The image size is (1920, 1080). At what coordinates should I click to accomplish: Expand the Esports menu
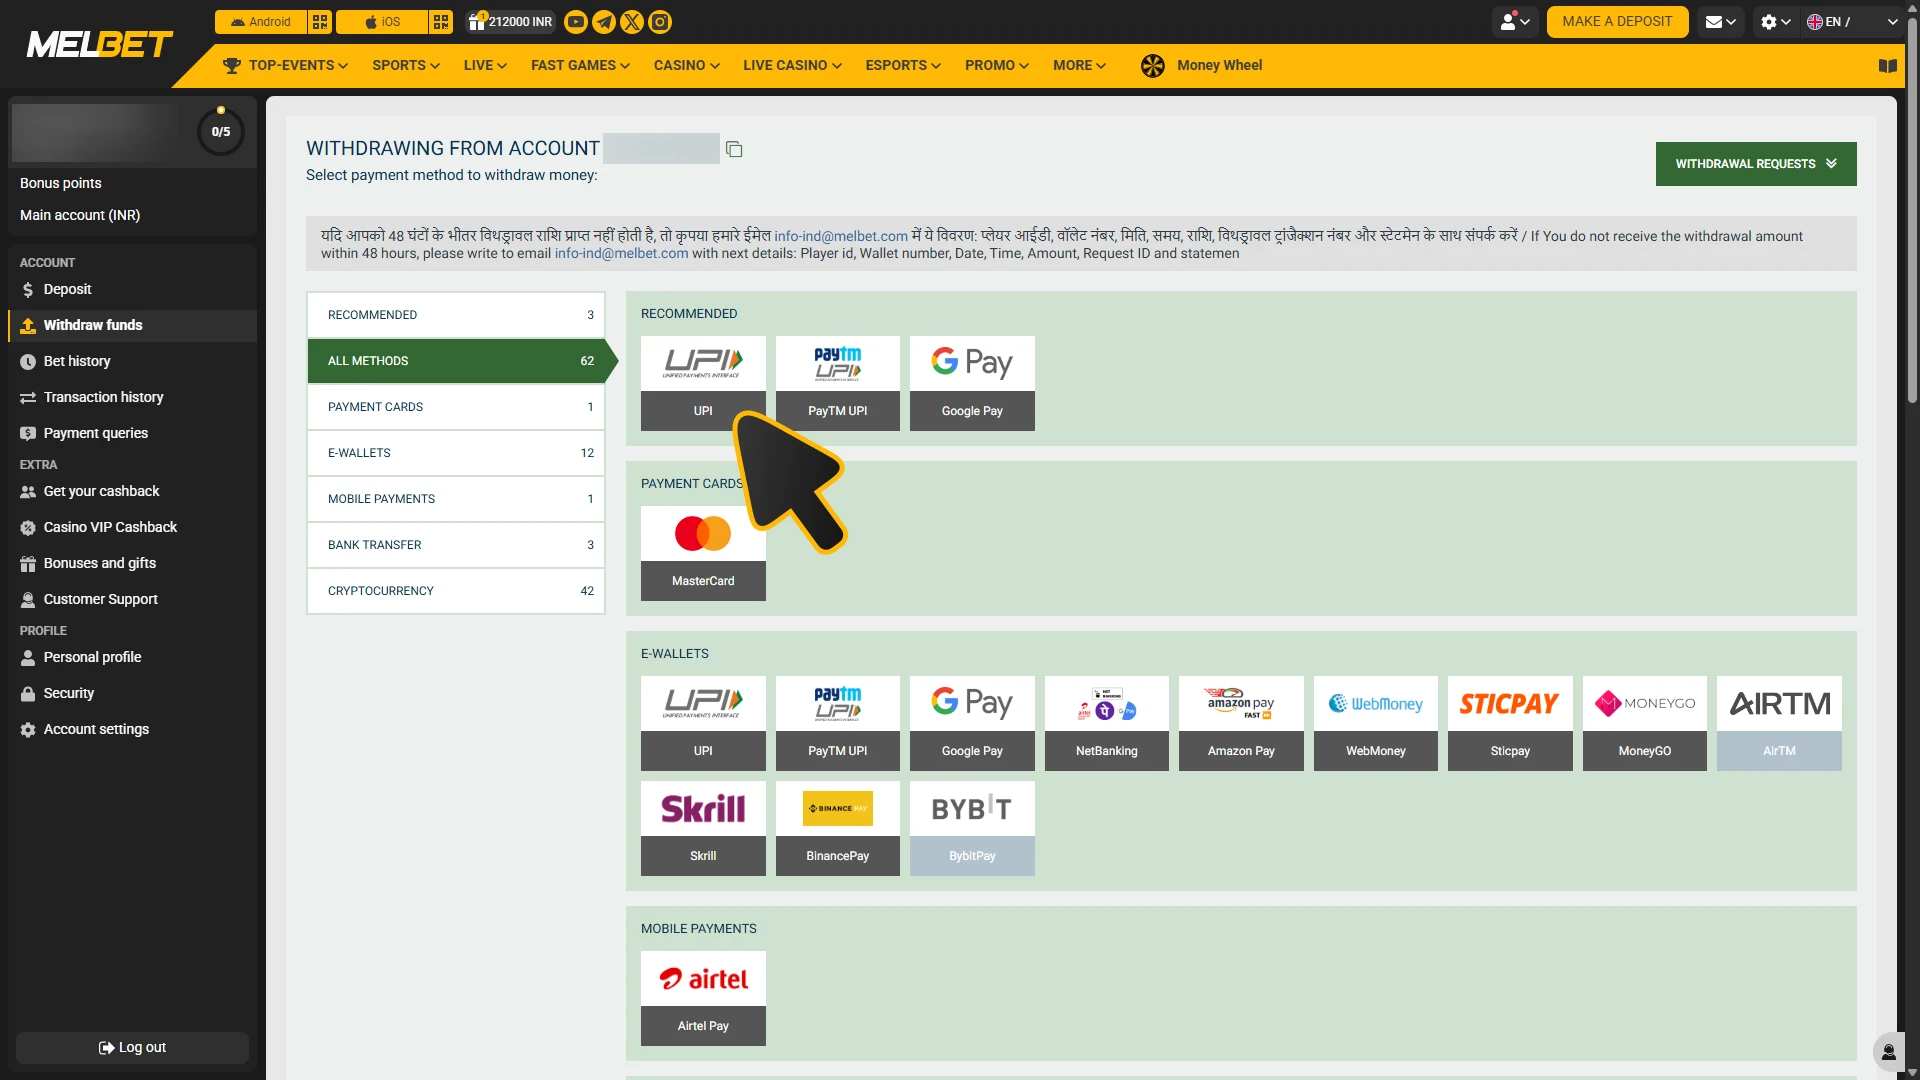[903, 66]
